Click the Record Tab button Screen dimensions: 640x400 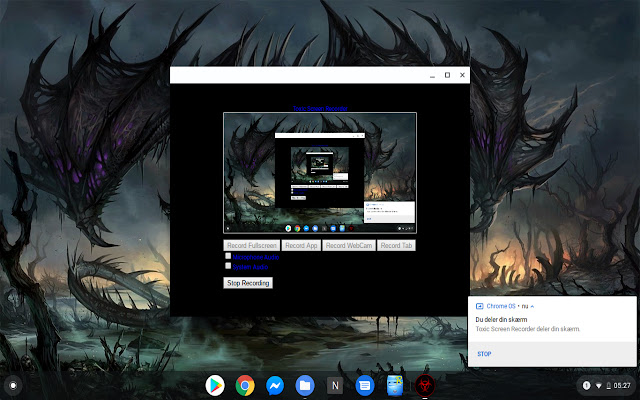(396, 245)
